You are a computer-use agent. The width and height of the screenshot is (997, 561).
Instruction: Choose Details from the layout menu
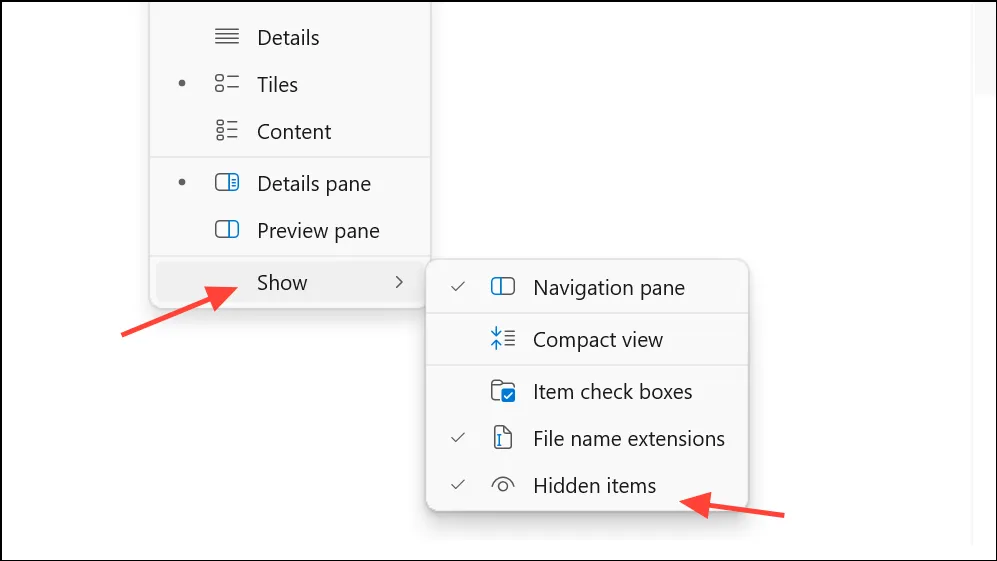point(289,38)
